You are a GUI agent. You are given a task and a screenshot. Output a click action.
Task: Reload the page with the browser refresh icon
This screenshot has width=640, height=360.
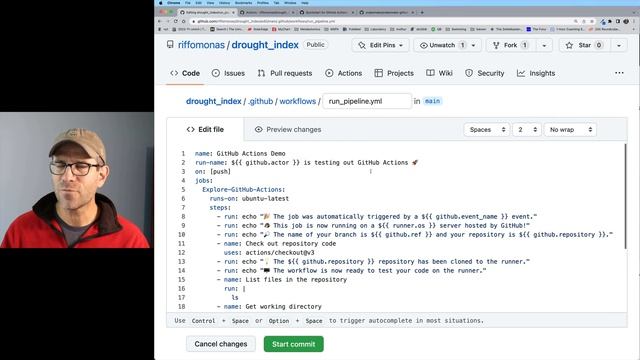176,21
